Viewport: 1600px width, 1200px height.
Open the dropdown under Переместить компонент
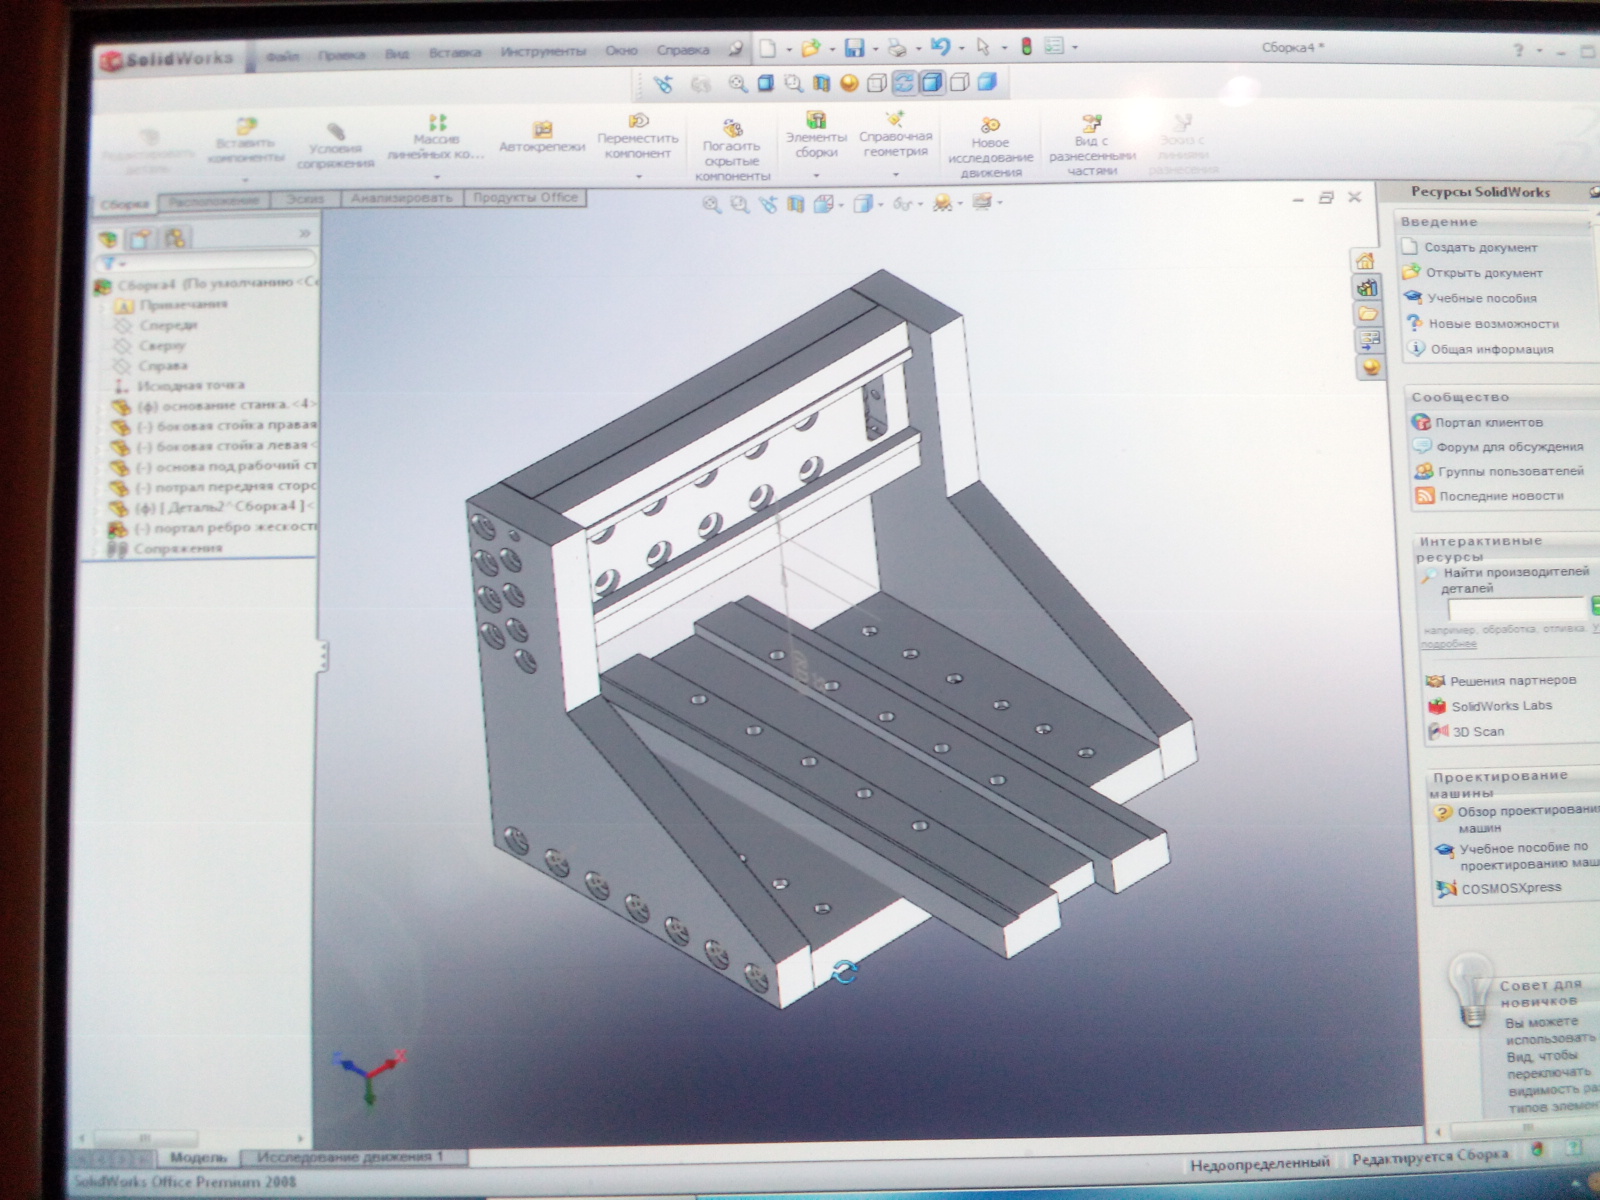[x=638, y=177]
